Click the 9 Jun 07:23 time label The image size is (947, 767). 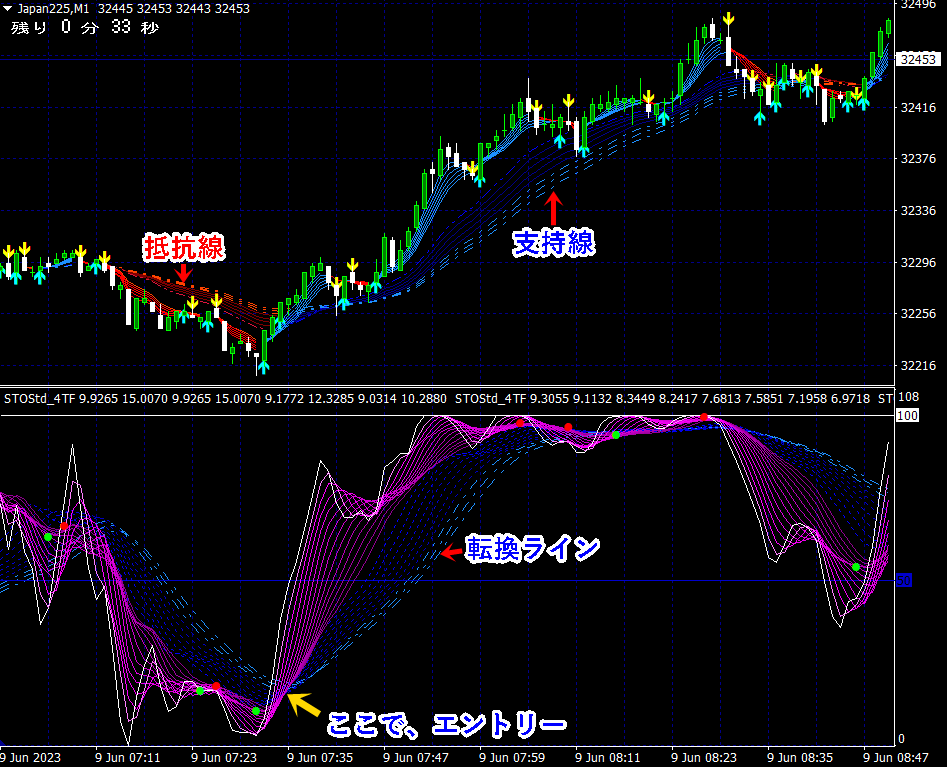pos(223,757)
